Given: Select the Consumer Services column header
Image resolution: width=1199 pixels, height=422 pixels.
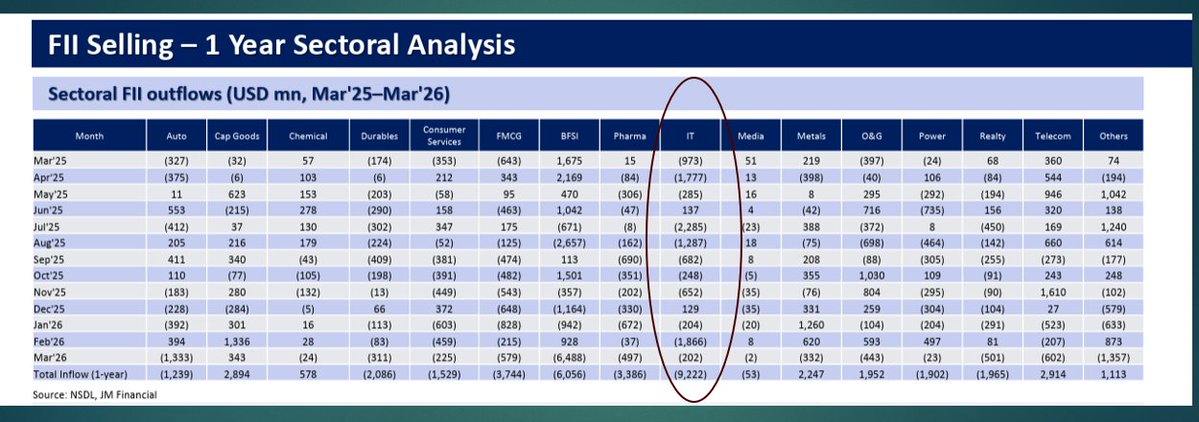Looking at the screenshot, I should (x=444, y=136).
